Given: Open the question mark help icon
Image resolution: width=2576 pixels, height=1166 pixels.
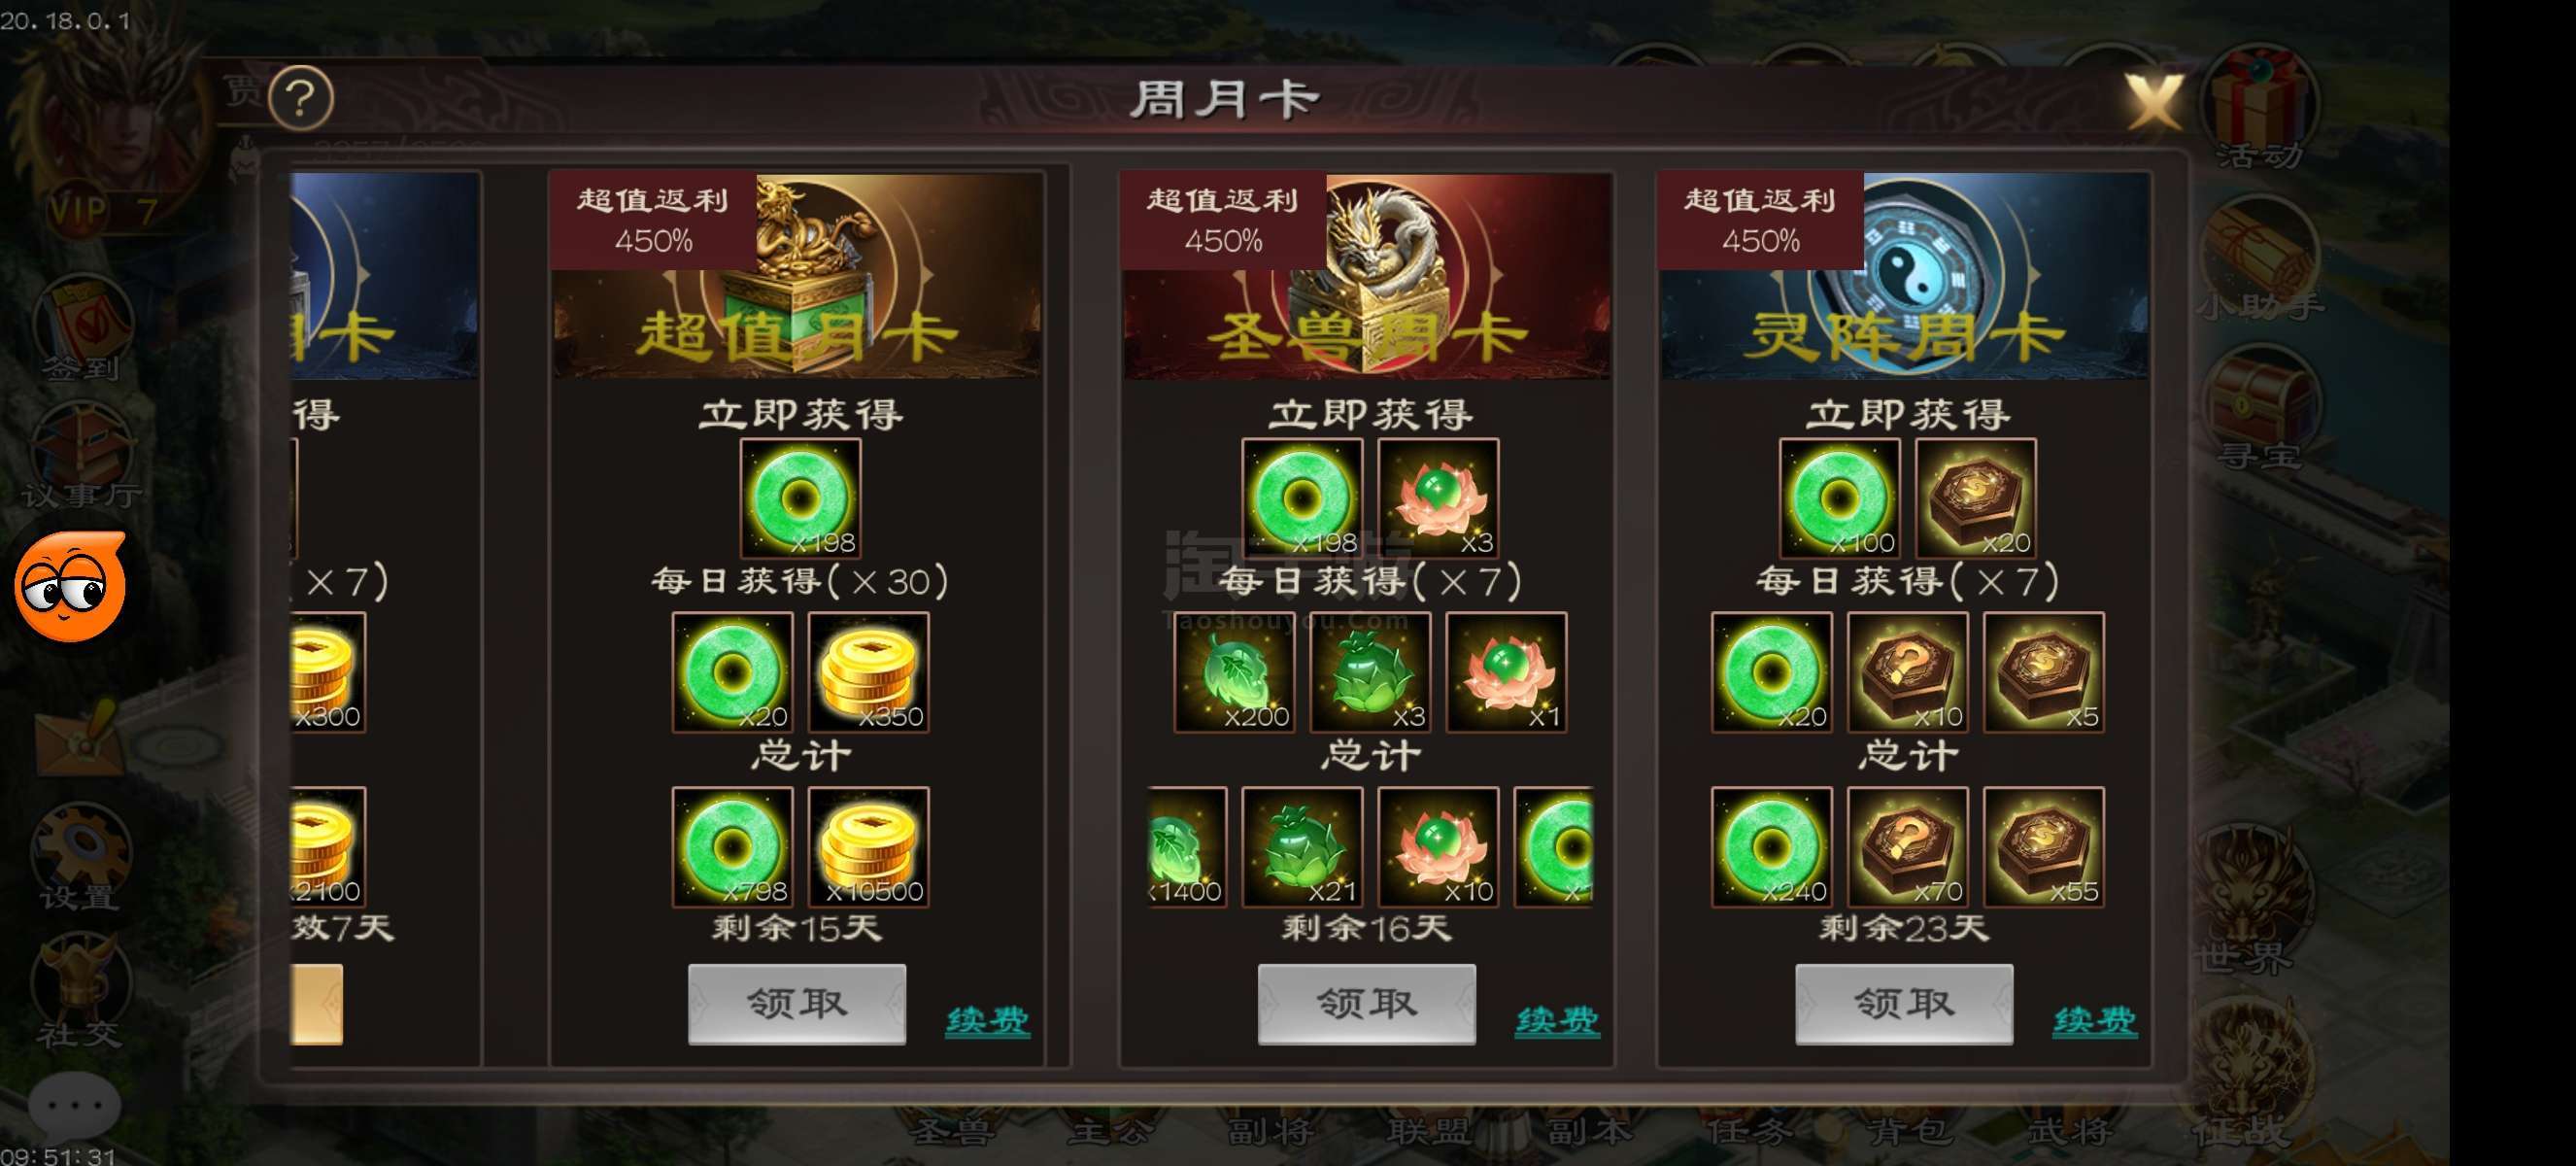Looking at the screenshot, I should click(301, 97).
